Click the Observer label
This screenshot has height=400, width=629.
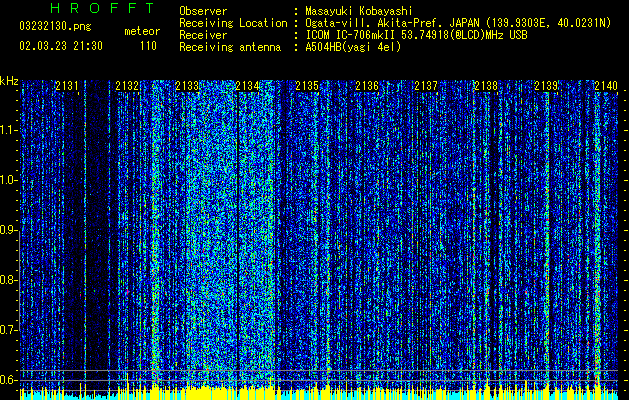(203, 11)
